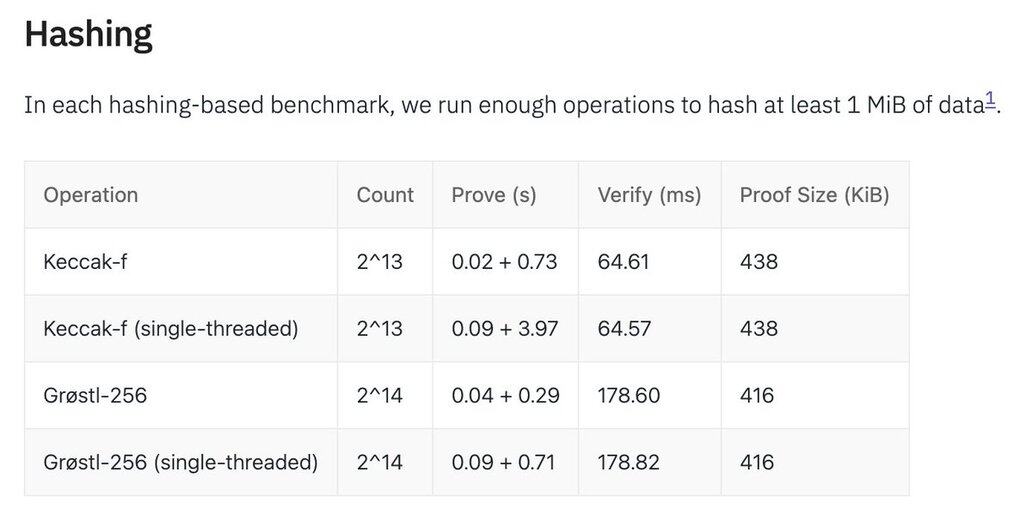Click the Proof Size (KiB) header
This screenshot has width=1032, height=520.
coord(814,195)
